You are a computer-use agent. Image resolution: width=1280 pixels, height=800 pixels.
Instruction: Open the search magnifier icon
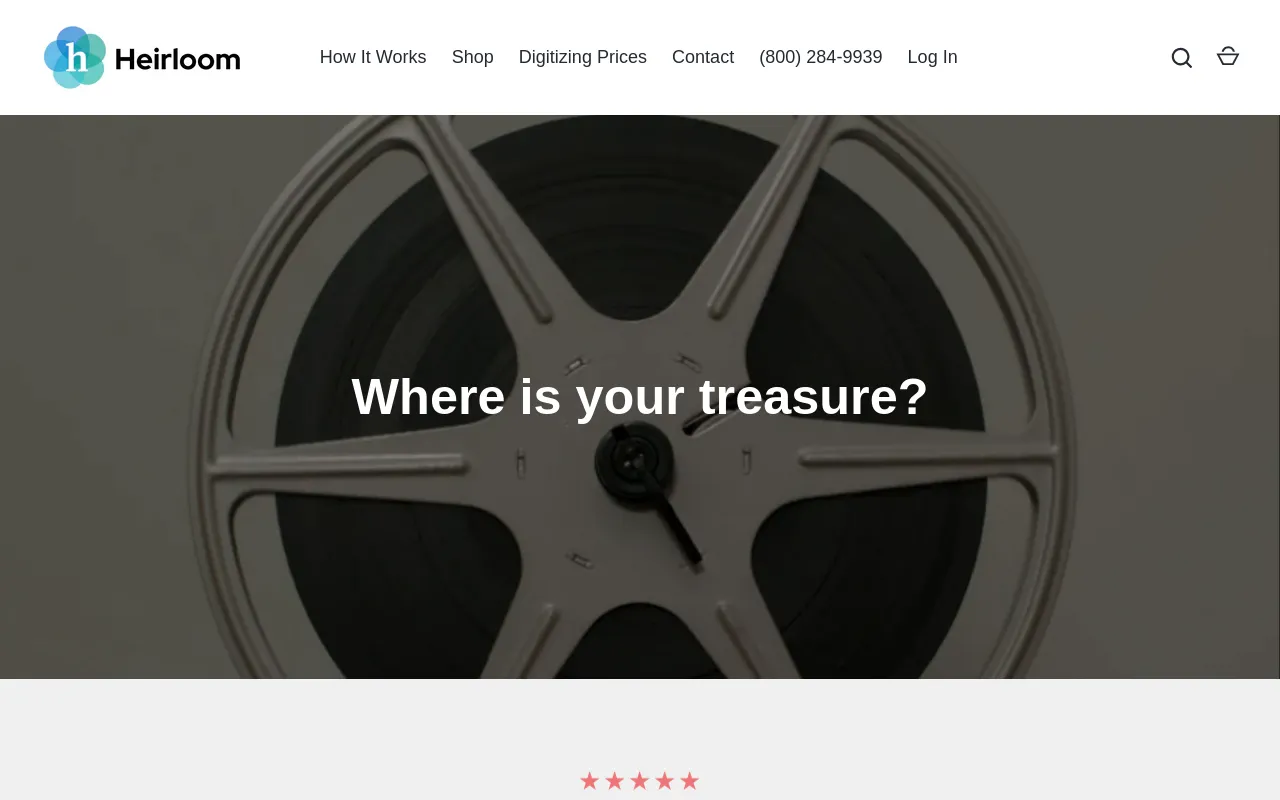click(x=1181, y=58)
